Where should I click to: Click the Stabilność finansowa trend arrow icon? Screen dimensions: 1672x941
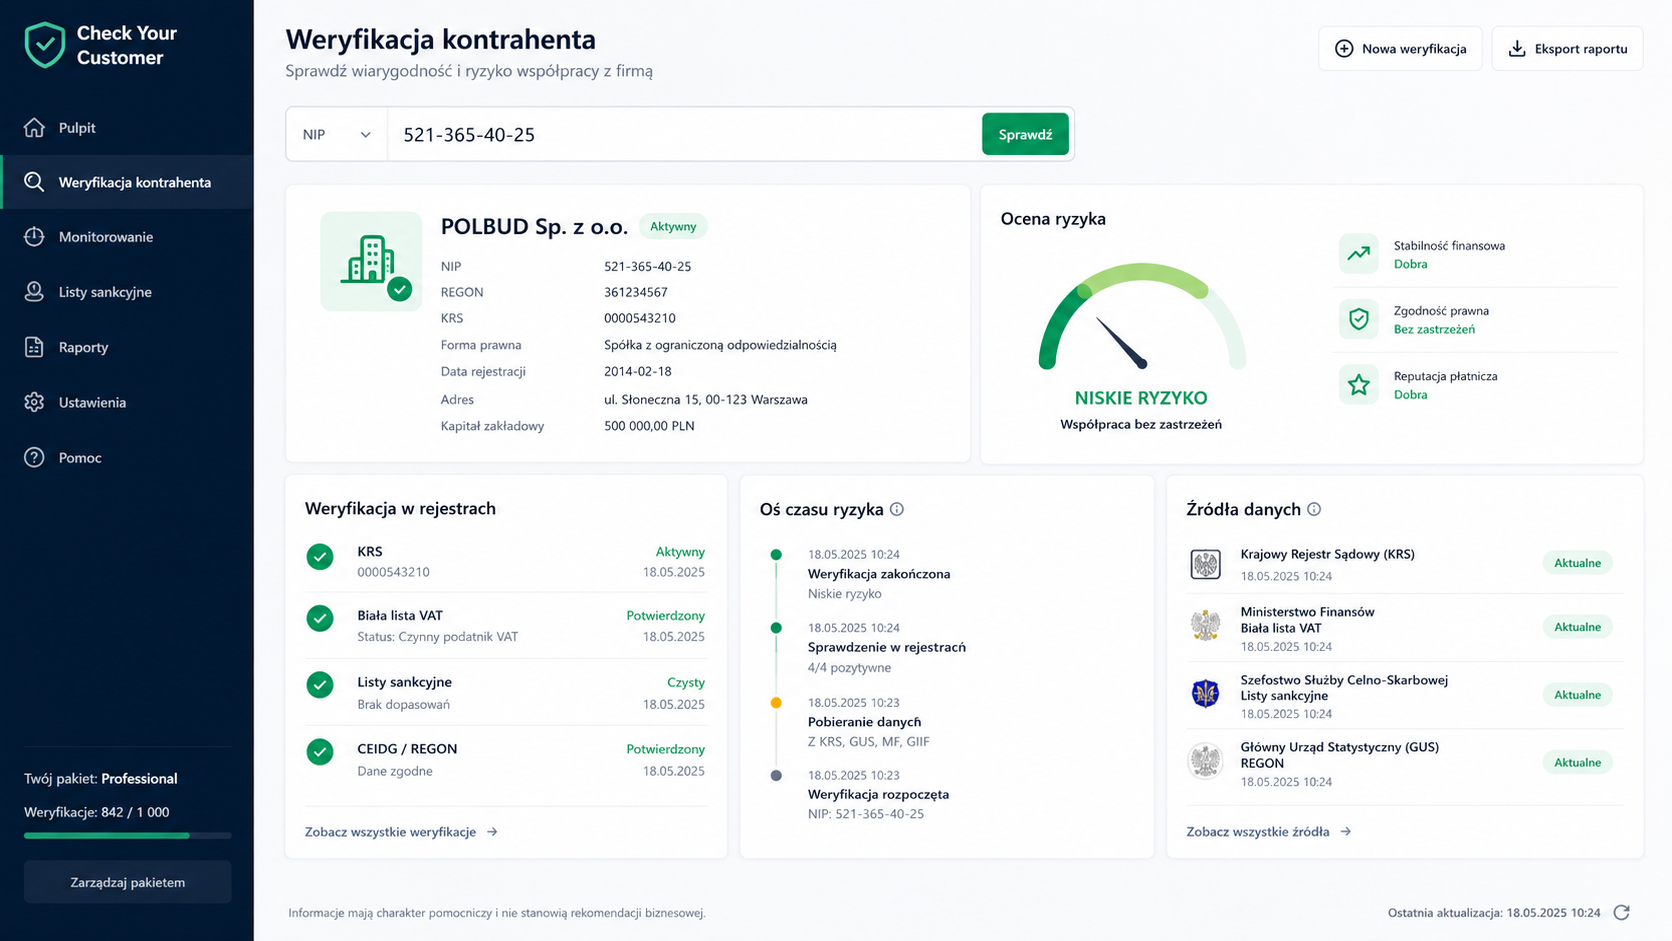pos(1358,254)
